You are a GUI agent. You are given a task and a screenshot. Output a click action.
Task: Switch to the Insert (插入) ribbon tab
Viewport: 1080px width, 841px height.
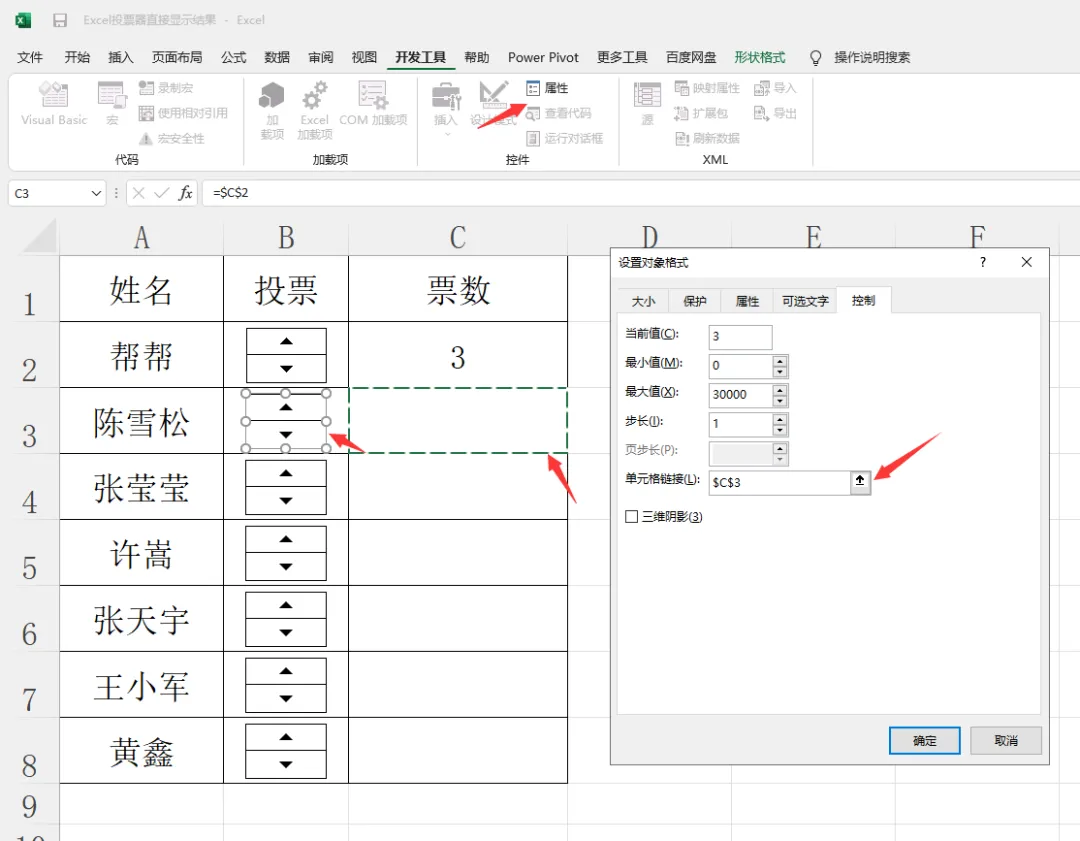click(x=121, y=57)
